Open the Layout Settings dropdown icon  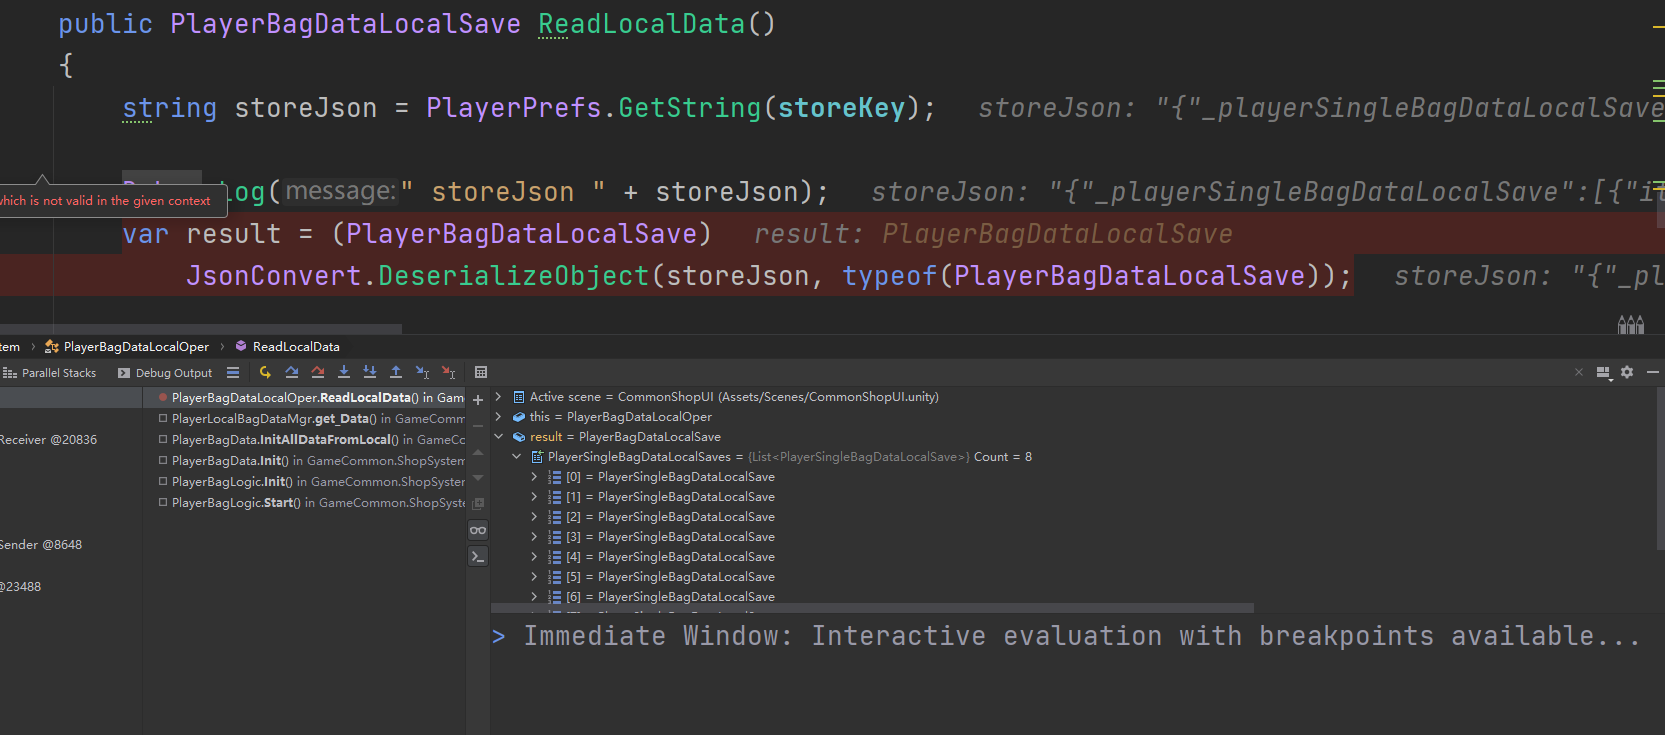pos(1604,373)
